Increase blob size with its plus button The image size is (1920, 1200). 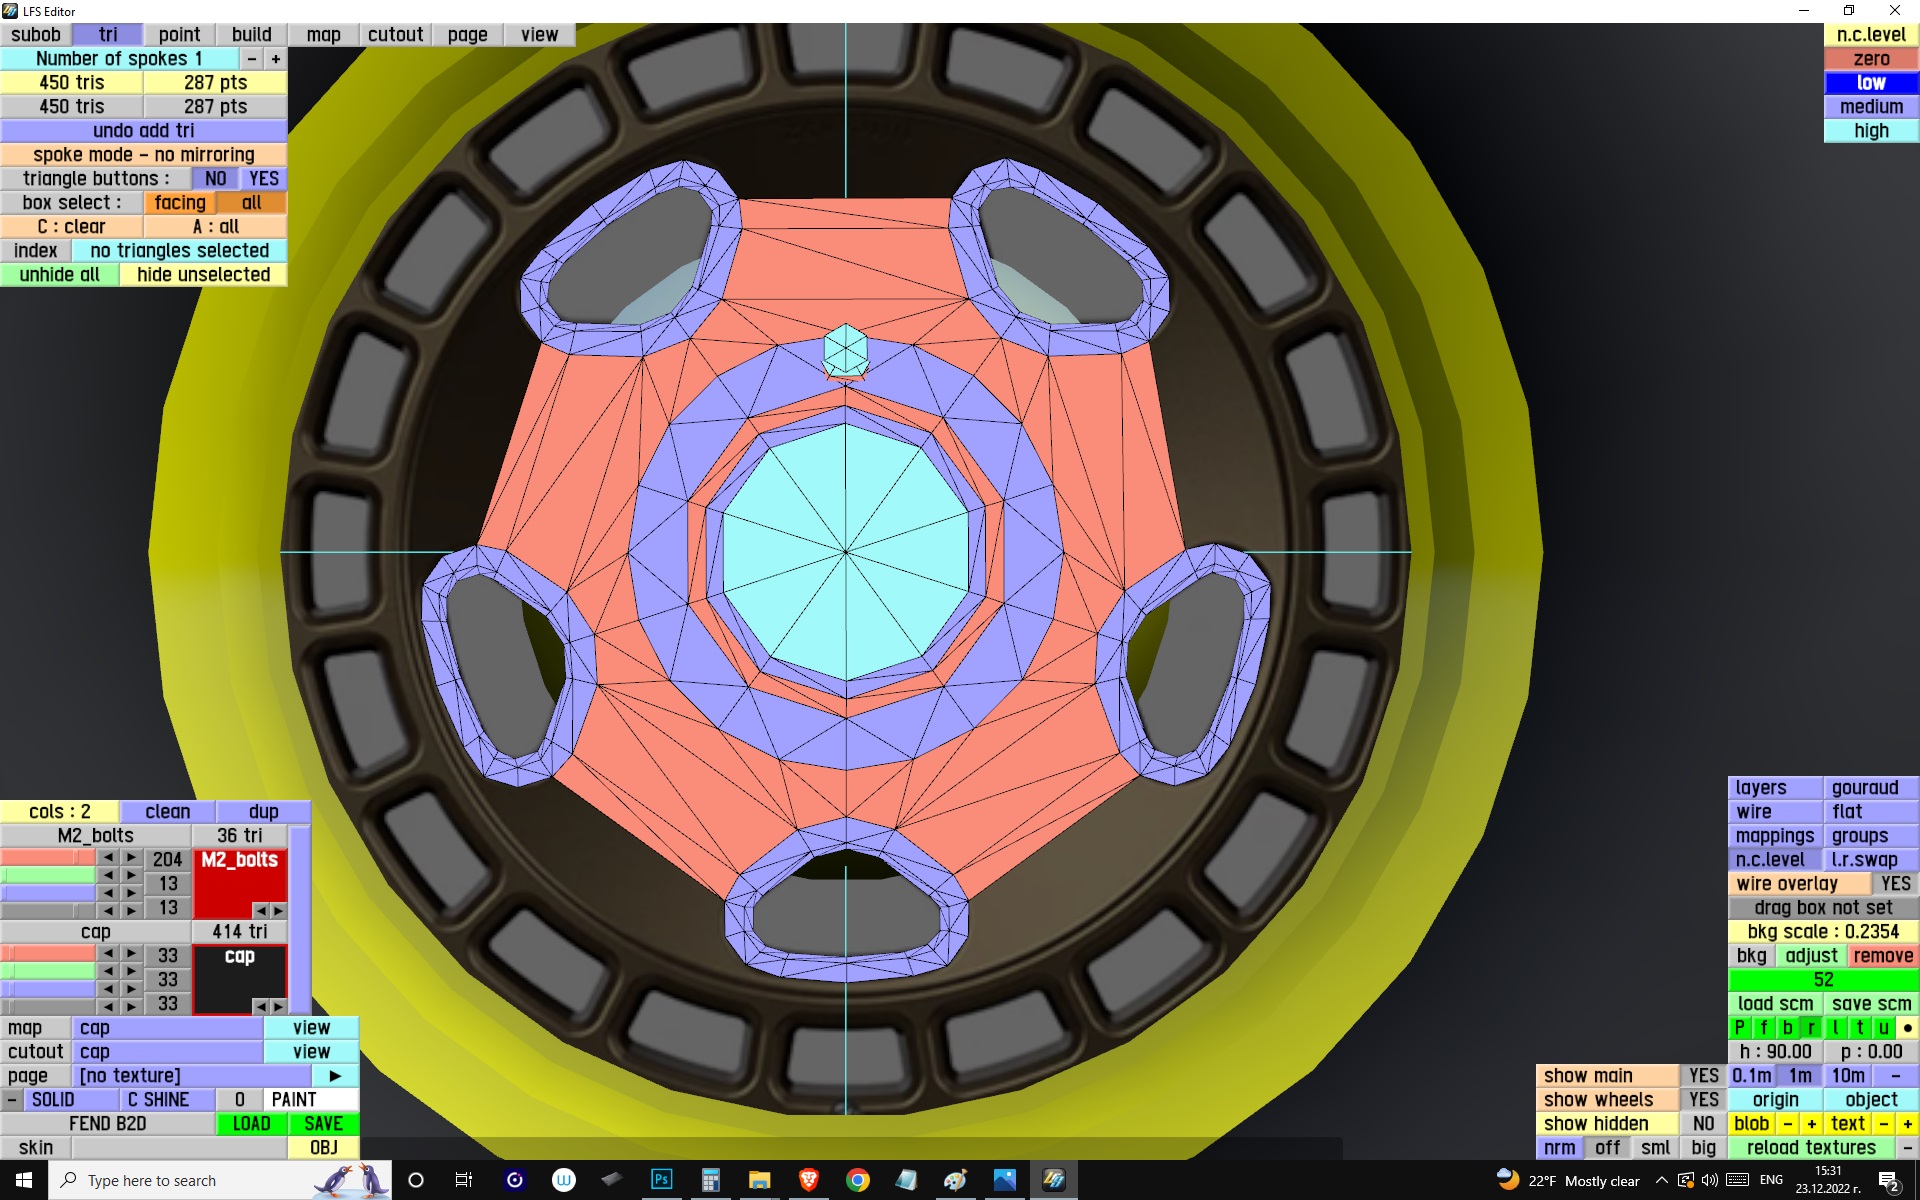pos(1812,1124)
